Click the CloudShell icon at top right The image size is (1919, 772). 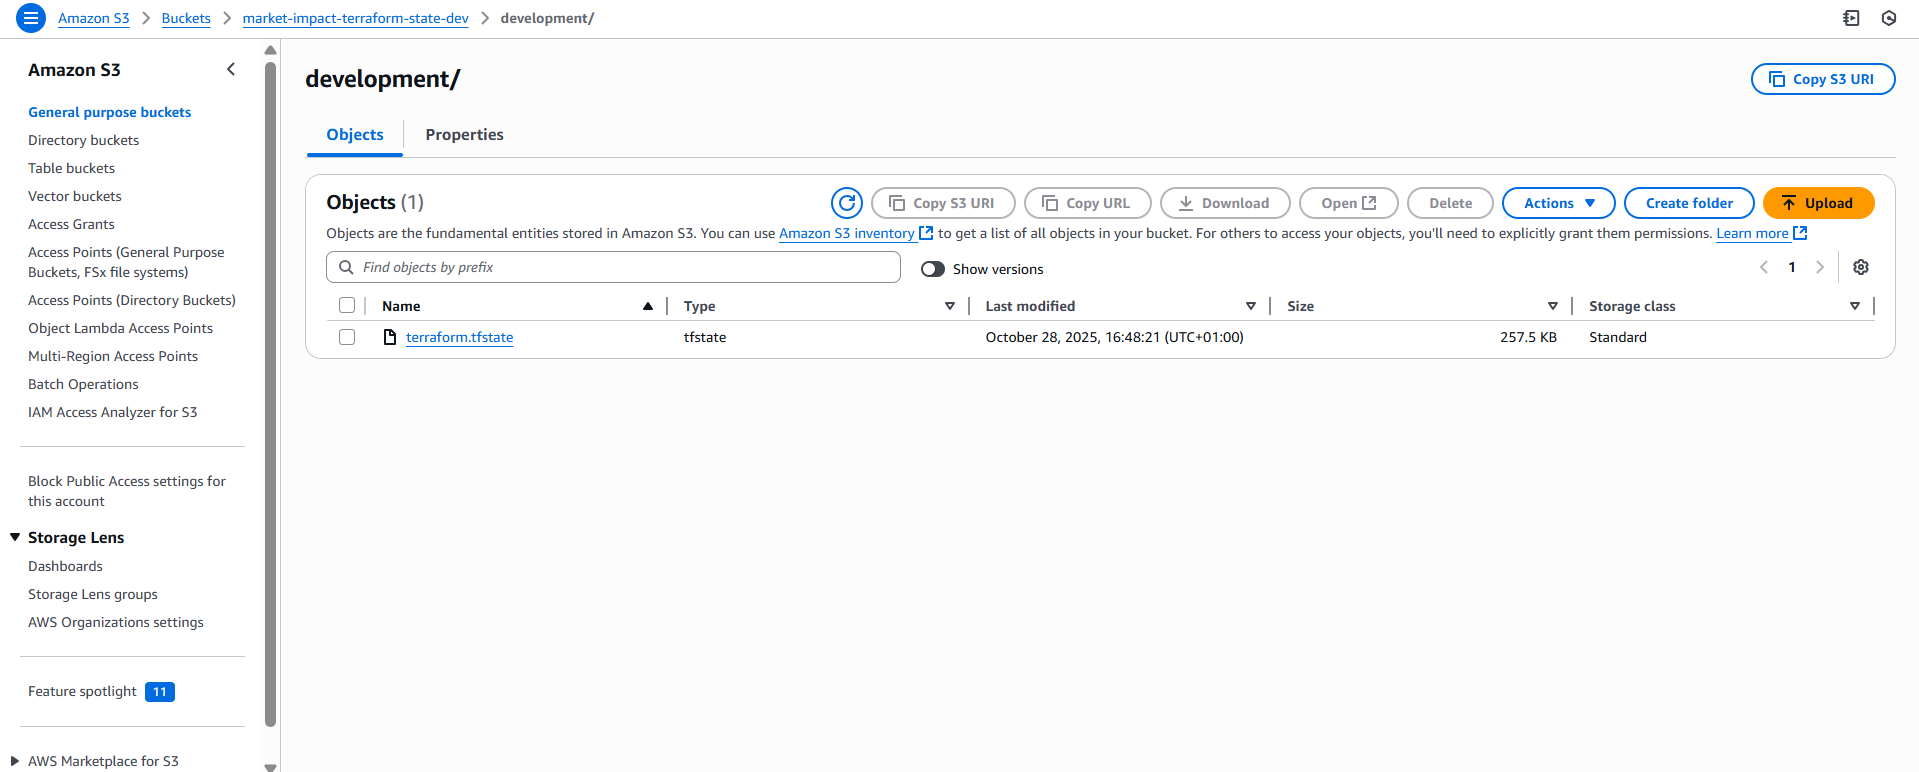1852,18
